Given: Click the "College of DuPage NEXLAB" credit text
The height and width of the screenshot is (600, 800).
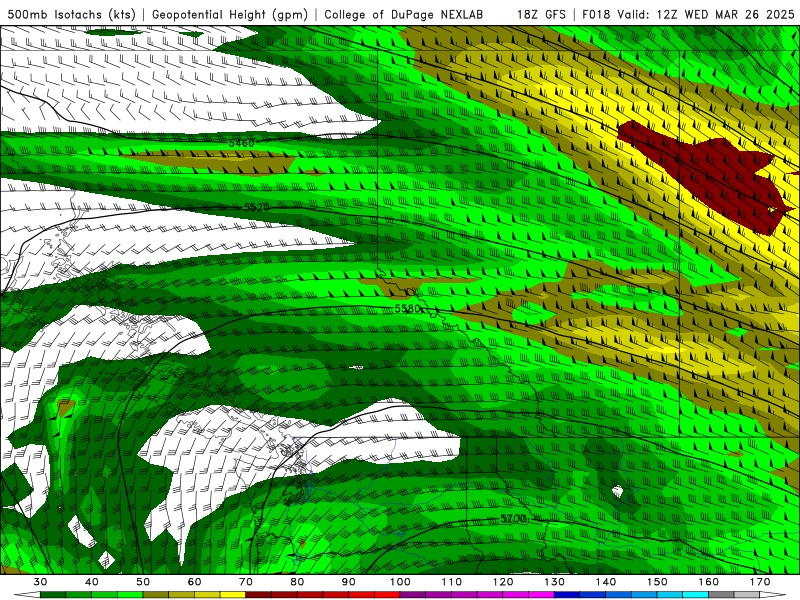Looking at the screenshot, I should tap(404, 14).
